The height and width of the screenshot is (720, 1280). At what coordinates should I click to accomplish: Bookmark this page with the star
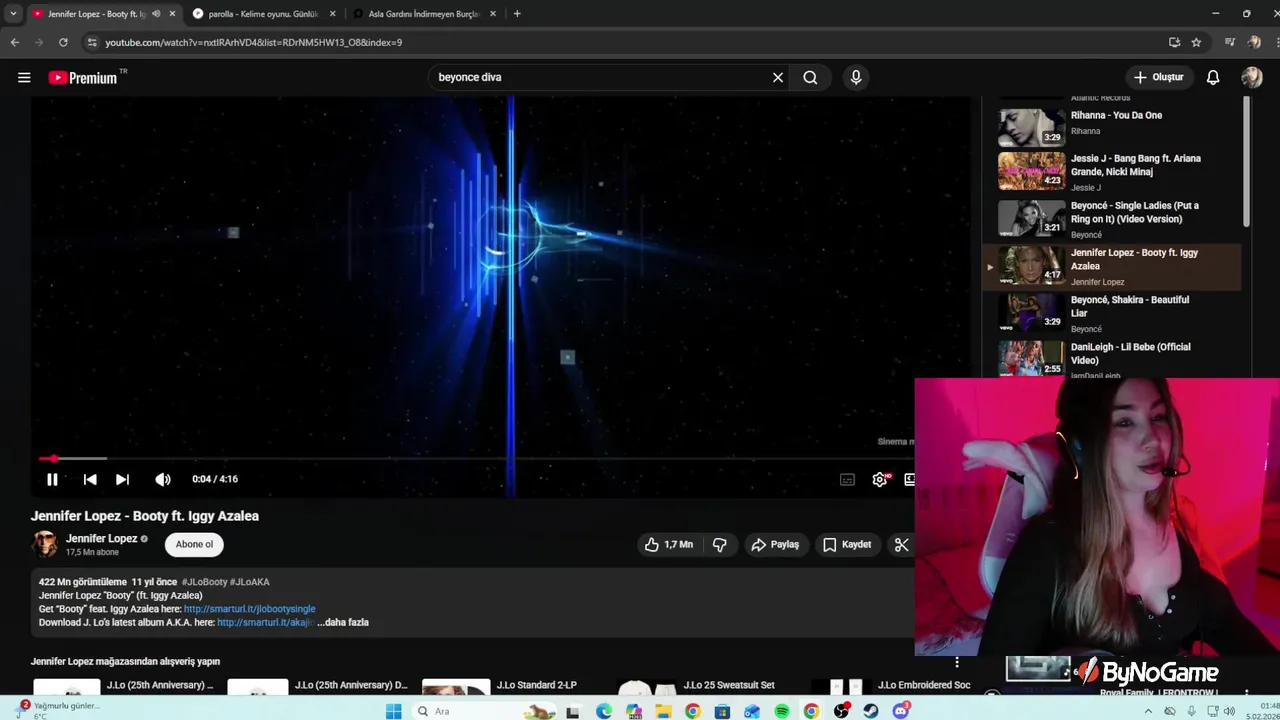tap(1196, 42)
